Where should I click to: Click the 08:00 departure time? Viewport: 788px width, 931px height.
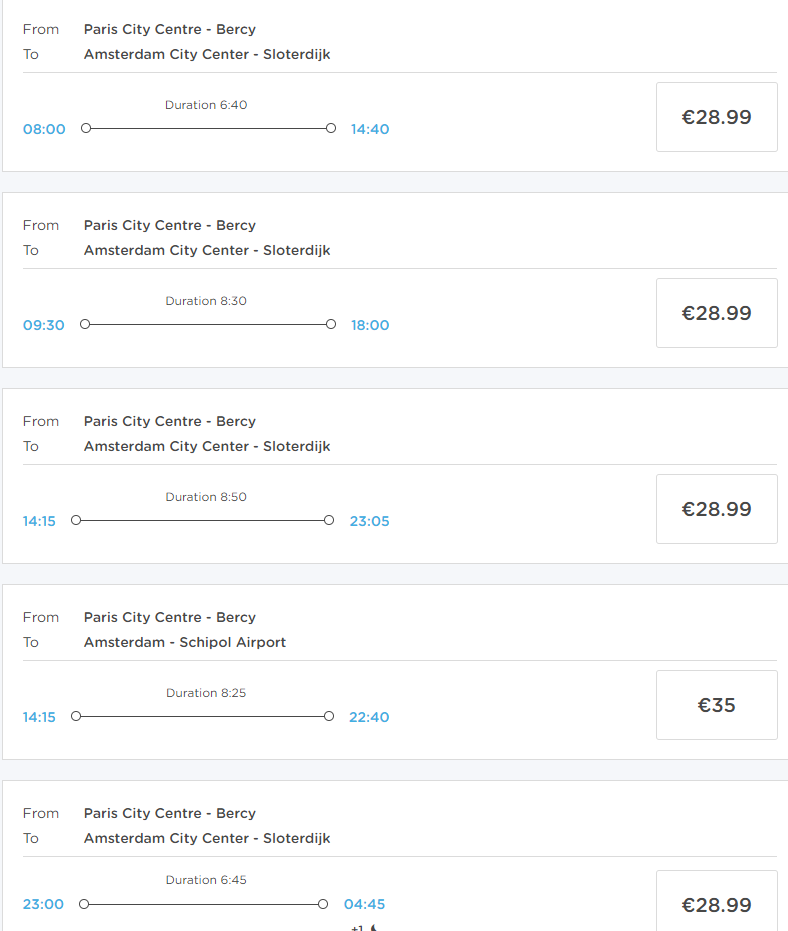[x=44, y=129]
